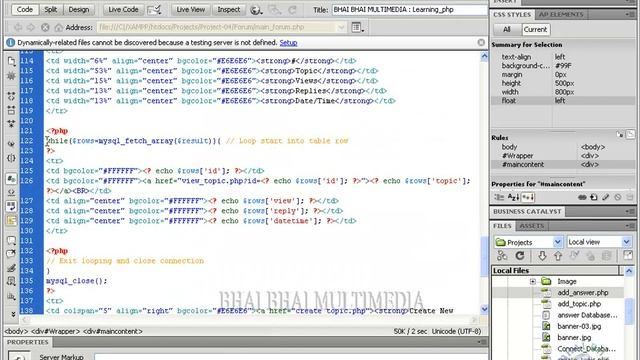The height and width of the screenshot is (360, 640).
Task: Wrap selection with a tag
Action: click(x=11, y=268)
